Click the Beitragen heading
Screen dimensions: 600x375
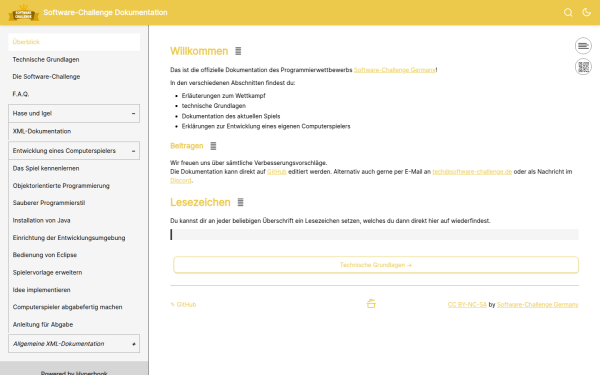[x=187, y=146]
